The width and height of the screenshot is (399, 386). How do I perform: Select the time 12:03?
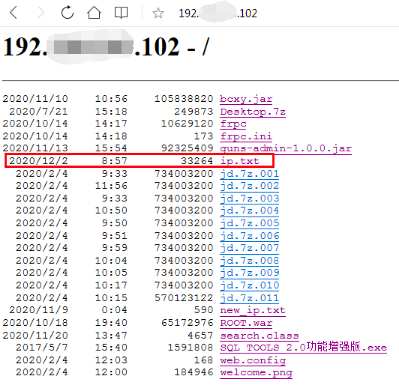tap(111, 360)
